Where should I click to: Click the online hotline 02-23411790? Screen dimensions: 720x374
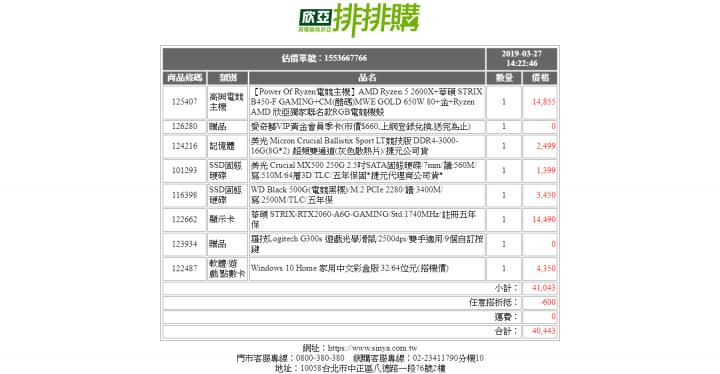(x=435, y=358)
